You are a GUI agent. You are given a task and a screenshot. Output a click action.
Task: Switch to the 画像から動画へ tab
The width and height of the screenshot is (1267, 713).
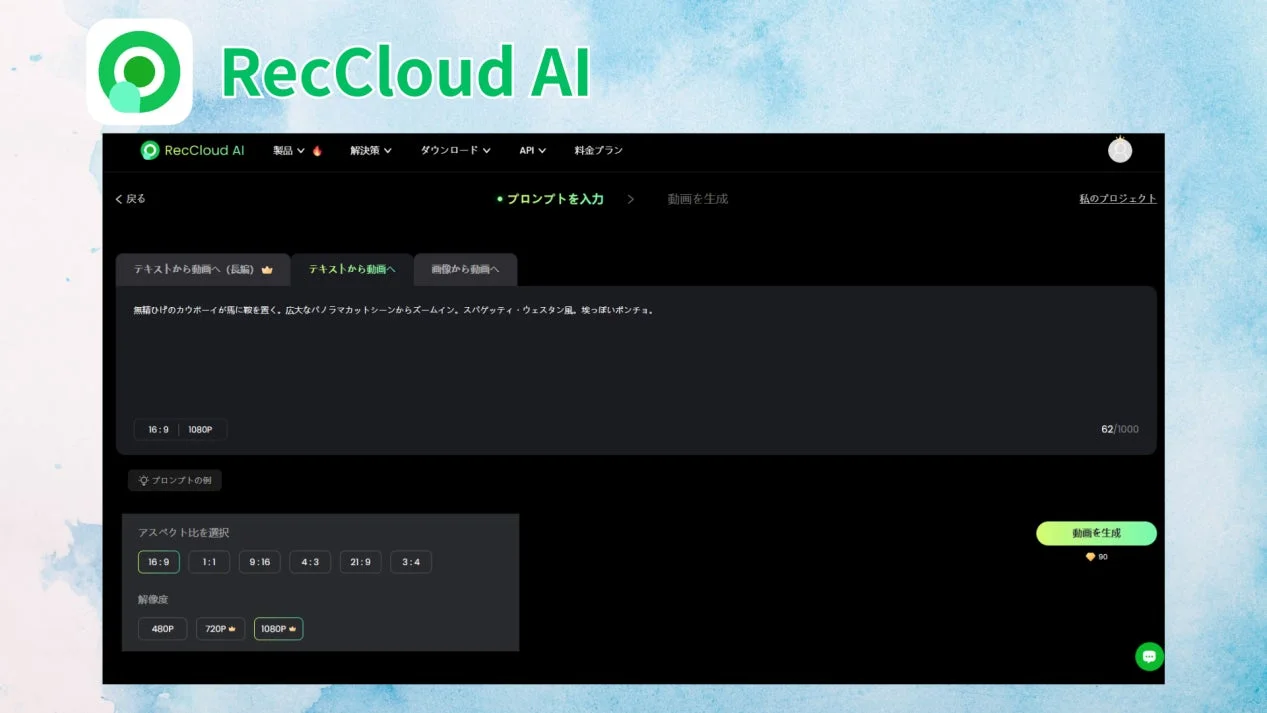click(x=465, y=269)
